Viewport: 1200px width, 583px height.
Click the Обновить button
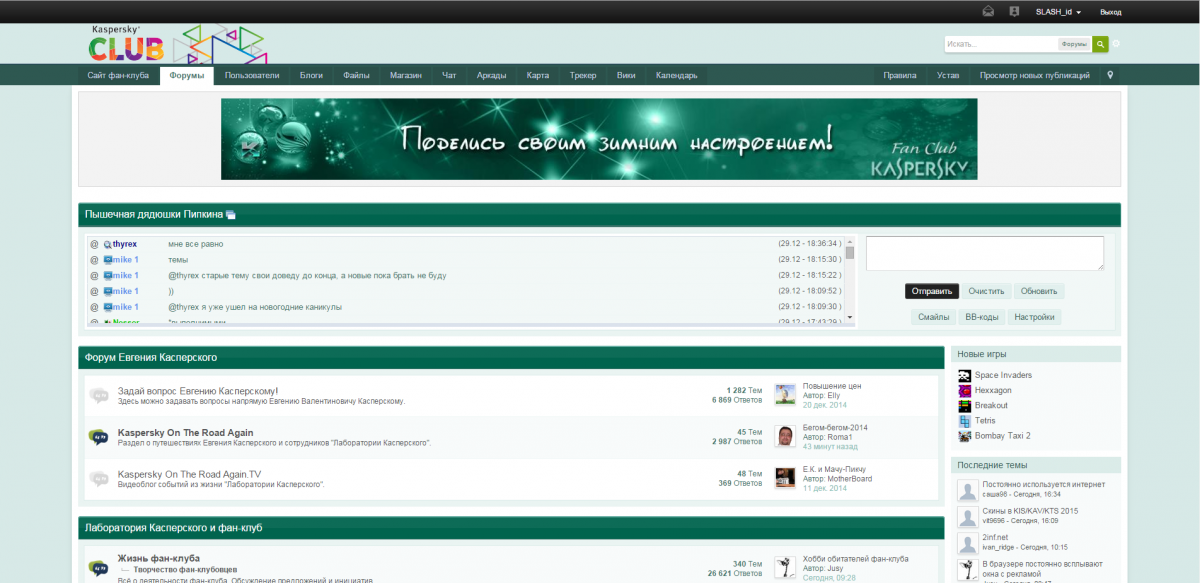pos(1039,291)
